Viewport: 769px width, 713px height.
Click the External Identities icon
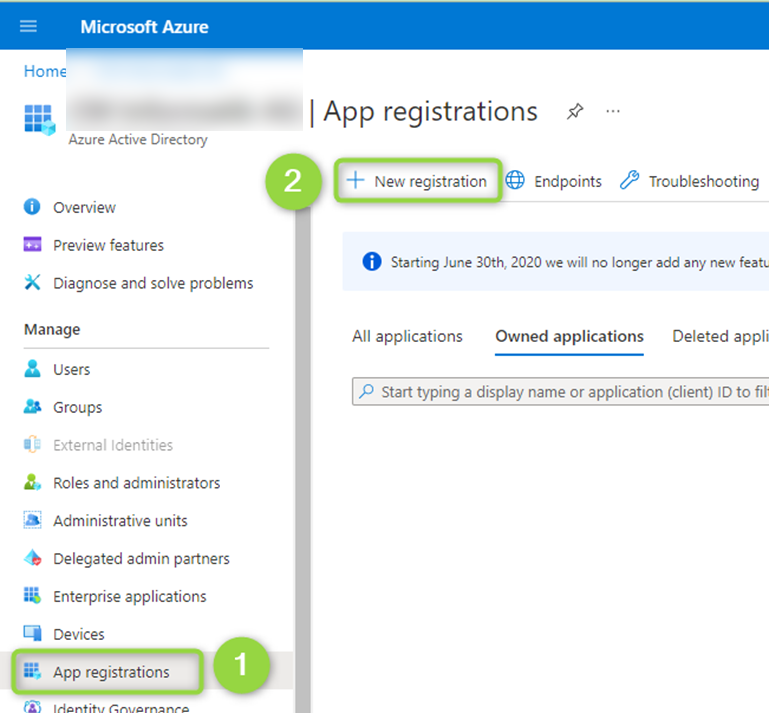(32, 444)
